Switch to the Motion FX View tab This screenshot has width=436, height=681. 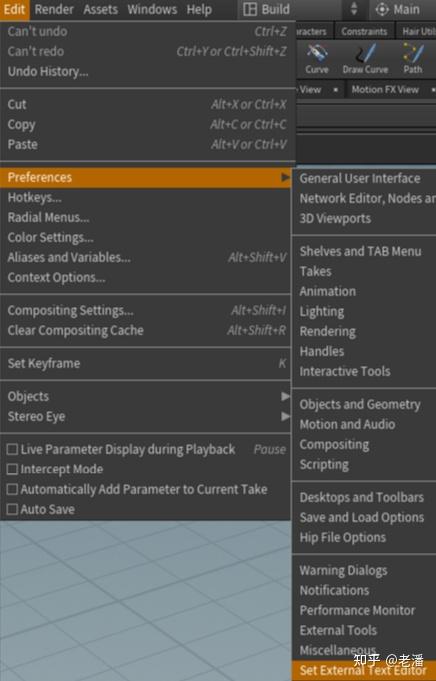[385, 89]
